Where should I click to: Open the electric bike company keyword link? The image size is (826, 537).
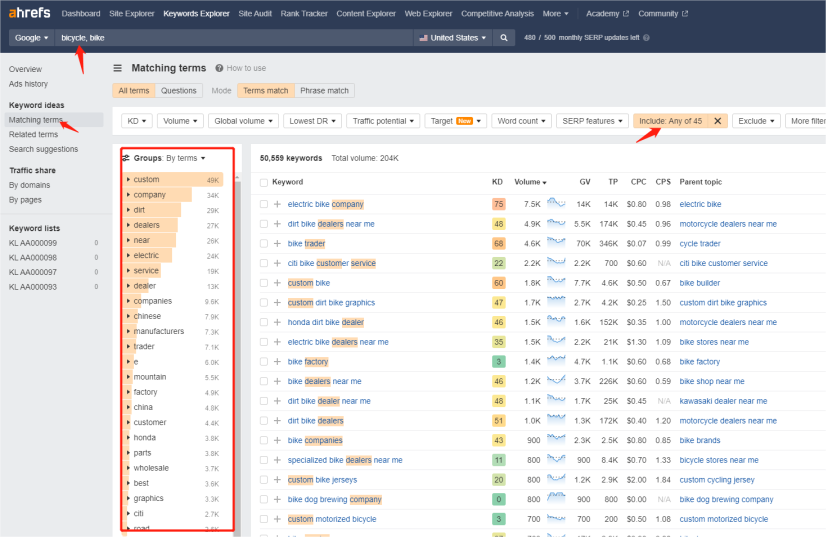(x=326, y=204)
